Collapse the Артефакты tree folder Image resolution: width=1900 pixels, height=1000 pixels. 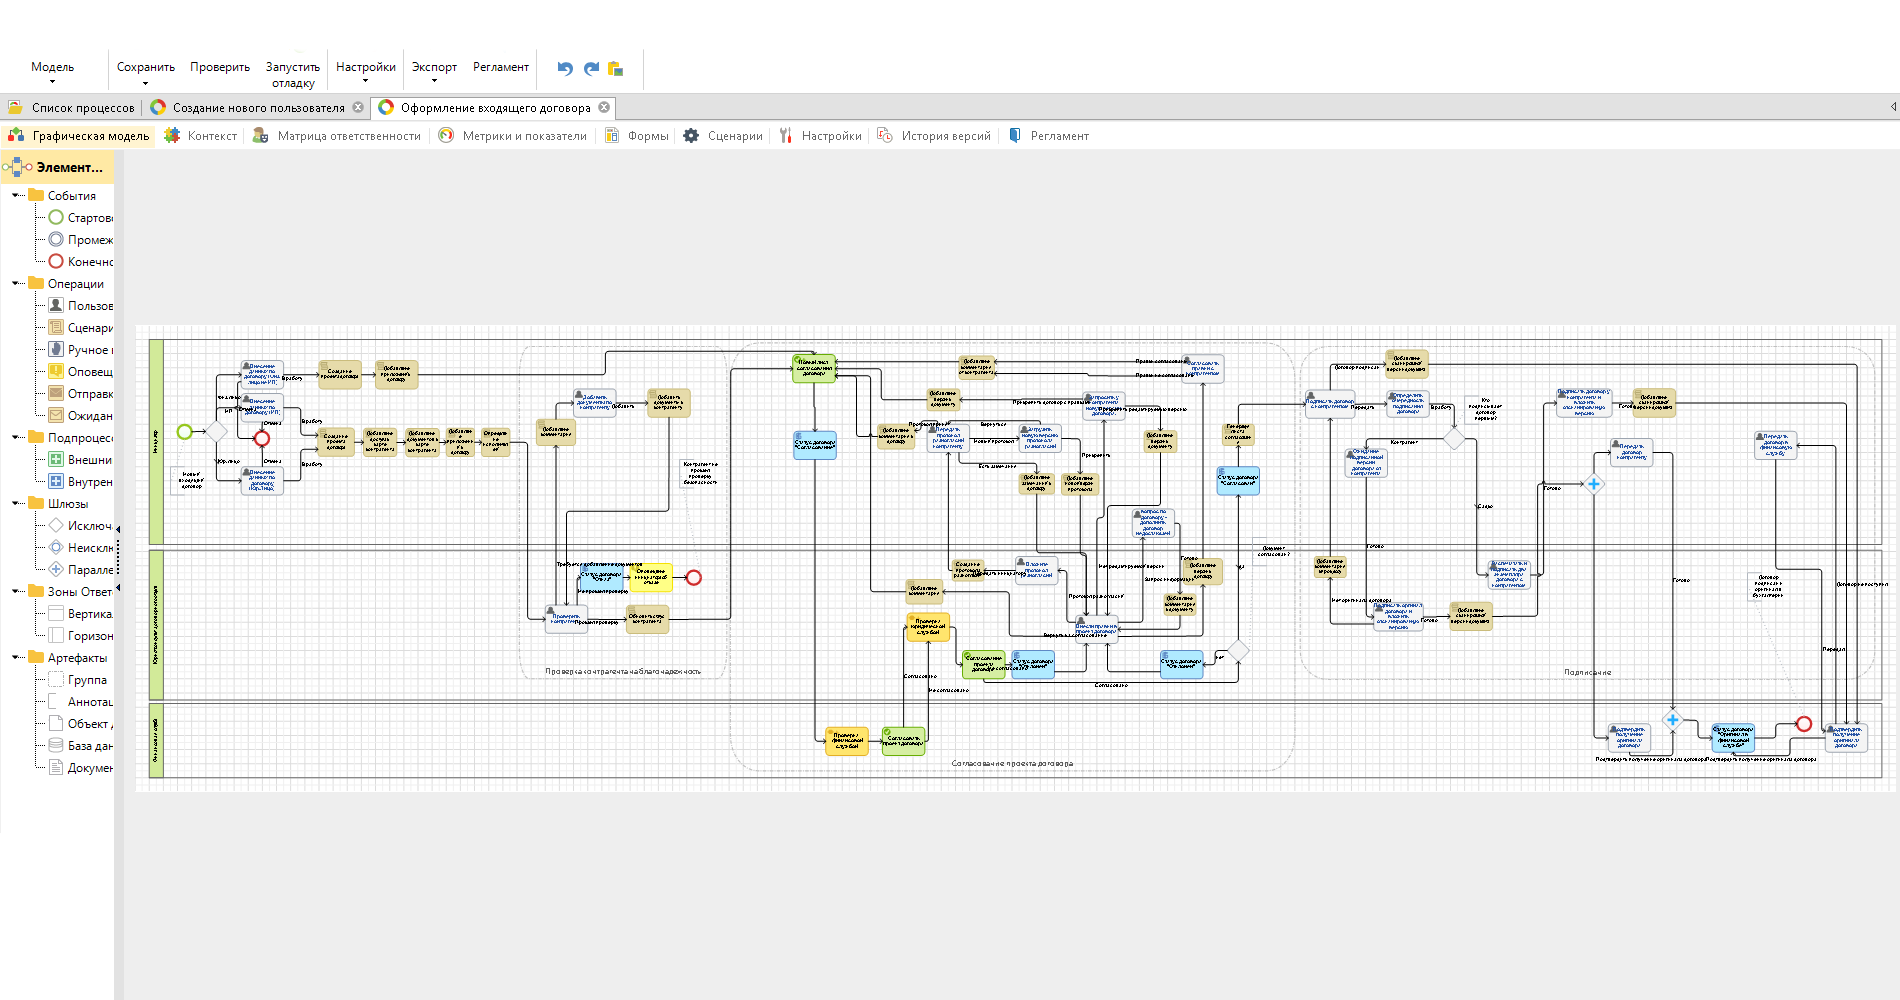(x=16, y=657)
